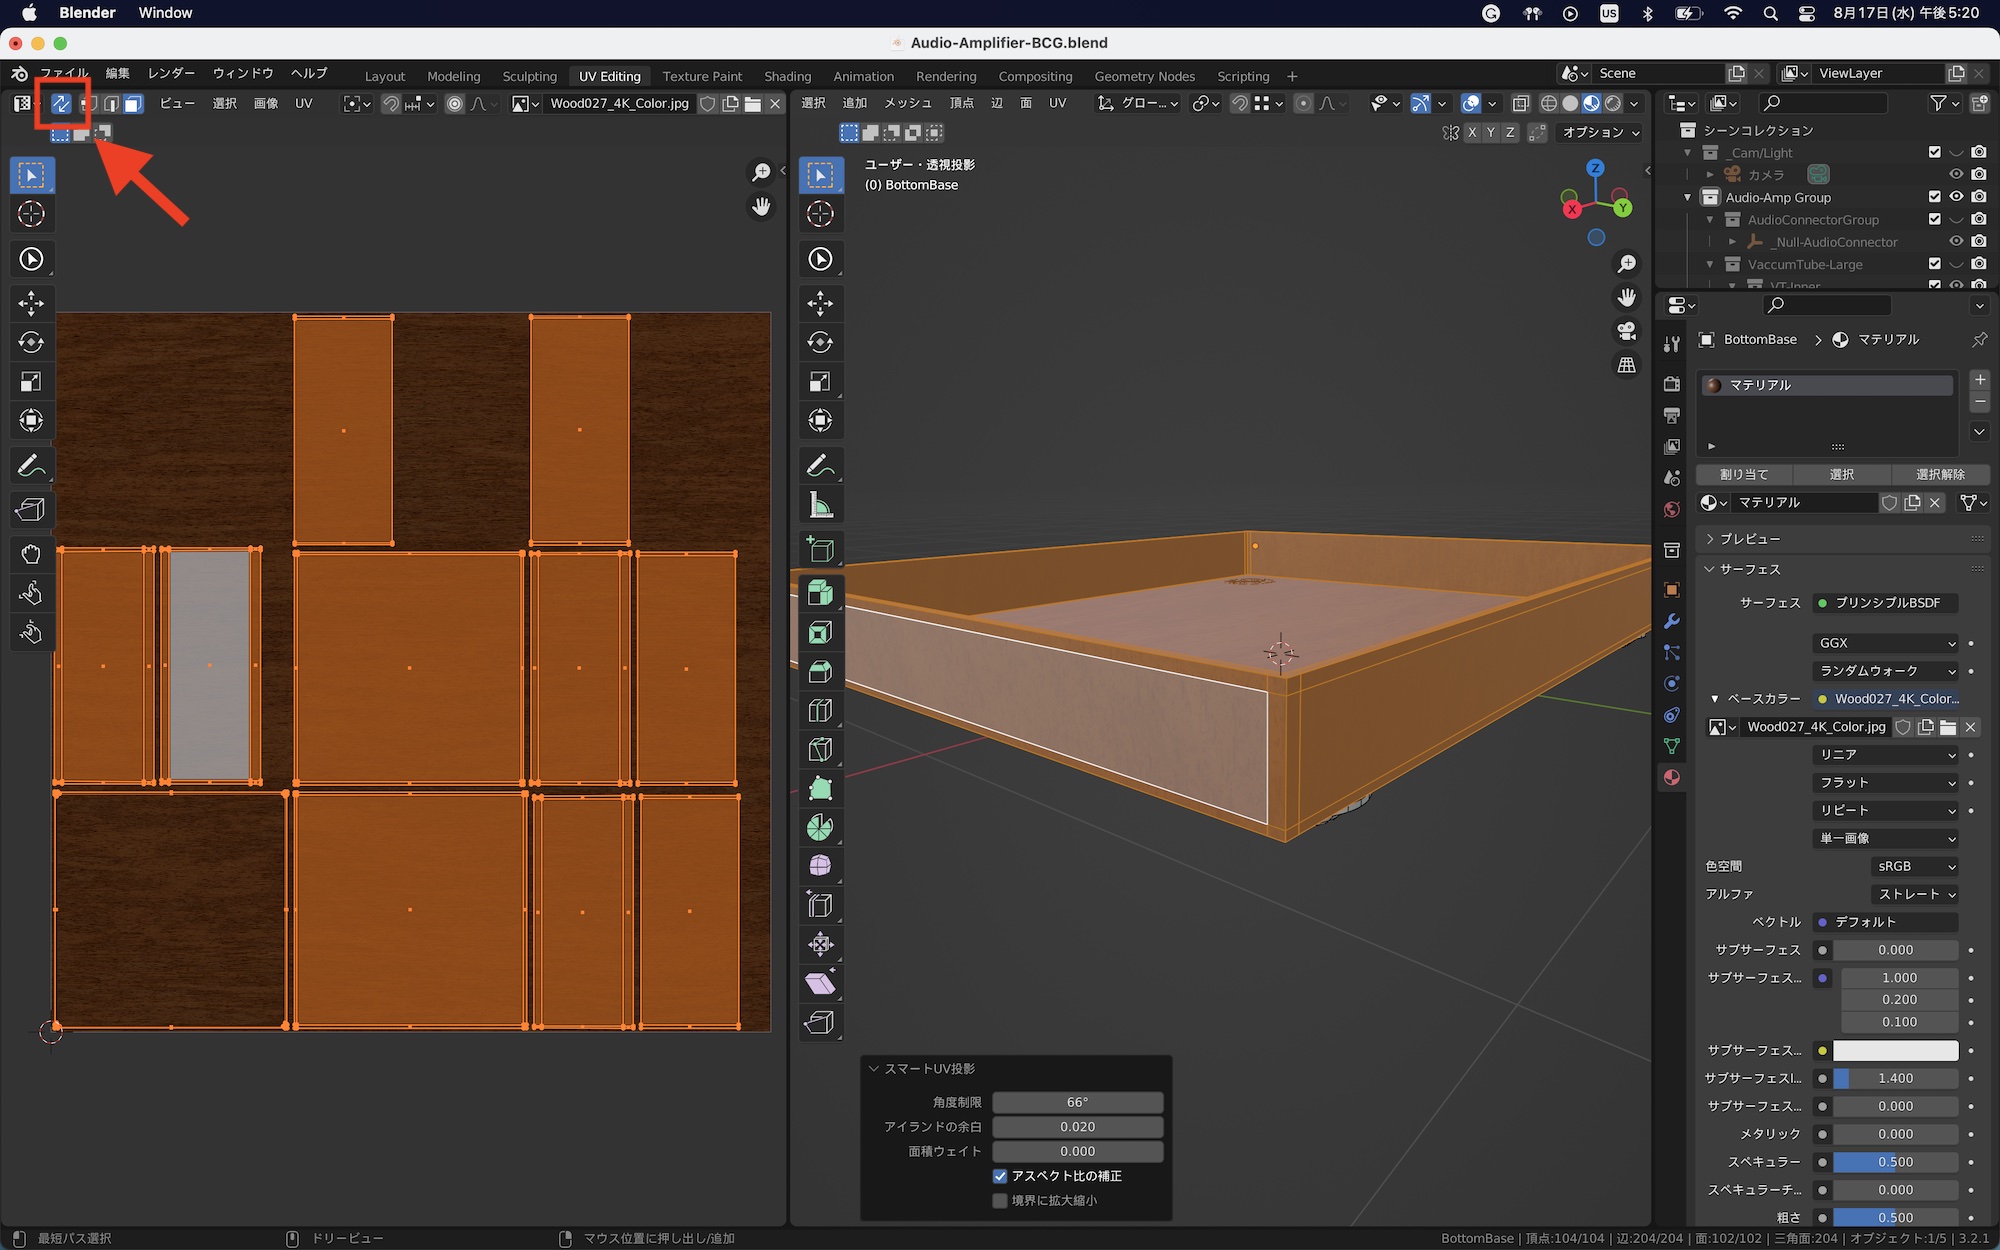Switch to the Shading workspace tab

click(787, 76)
